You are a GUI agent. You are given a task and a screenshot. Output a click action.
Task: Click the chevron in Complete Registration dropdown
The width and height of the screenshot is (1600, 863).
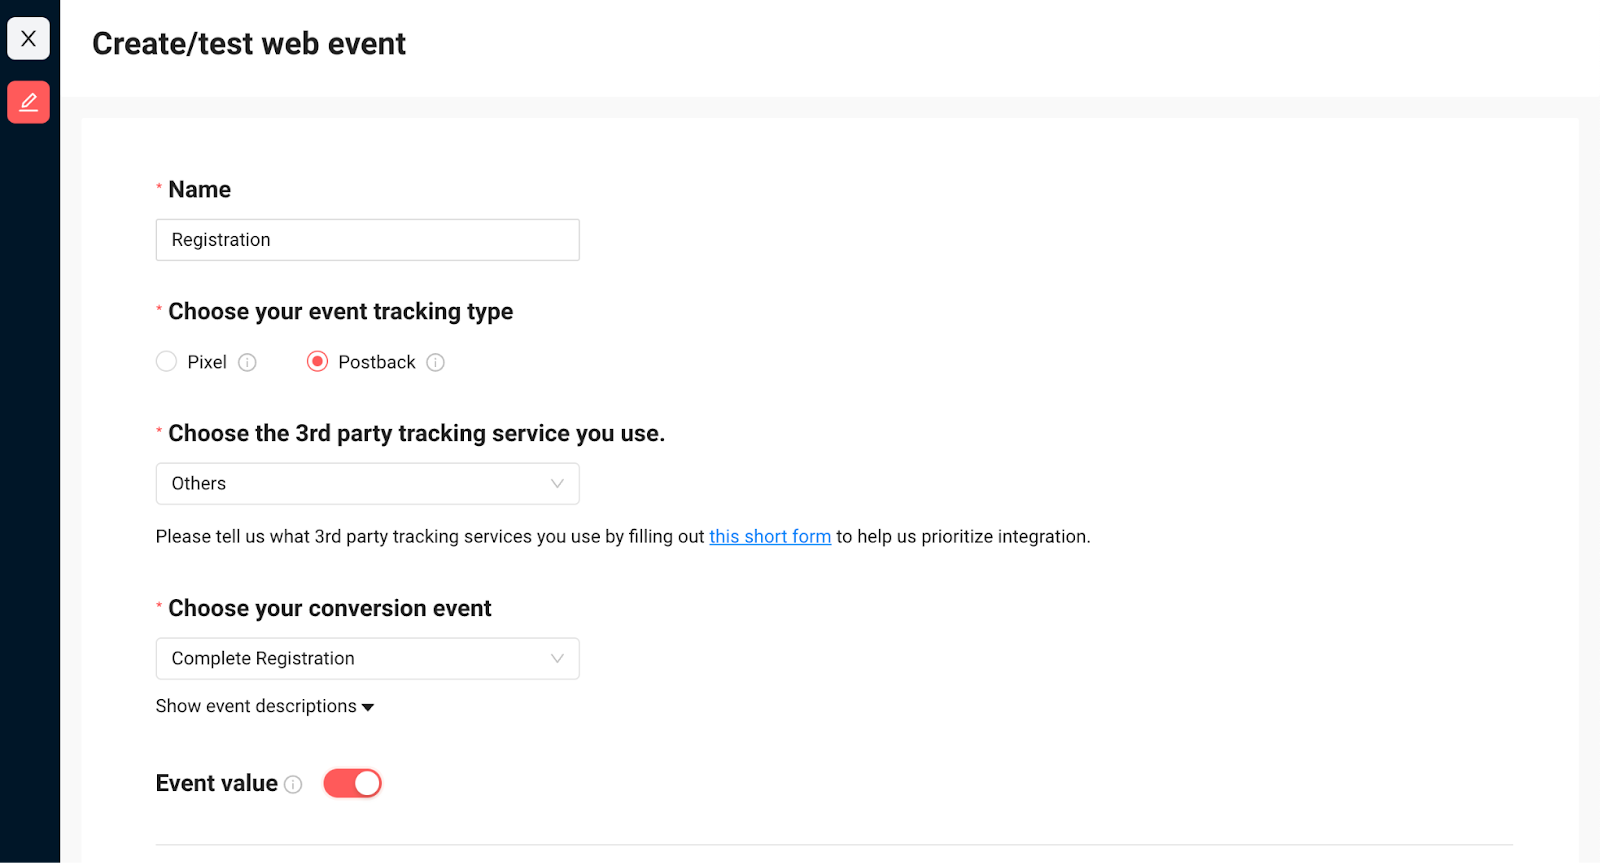(x=557, y=659)
